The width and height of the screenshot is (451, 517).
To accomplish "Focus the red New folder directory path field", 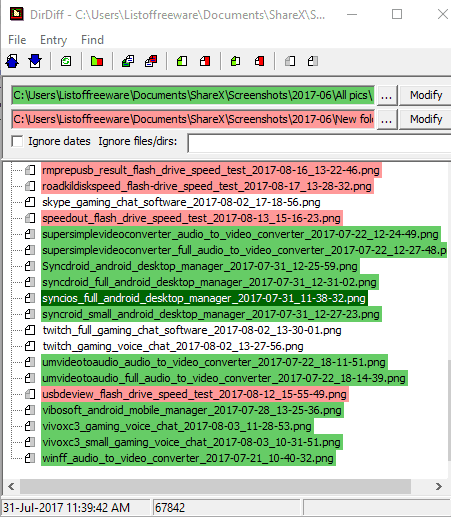I will point(193,119).
